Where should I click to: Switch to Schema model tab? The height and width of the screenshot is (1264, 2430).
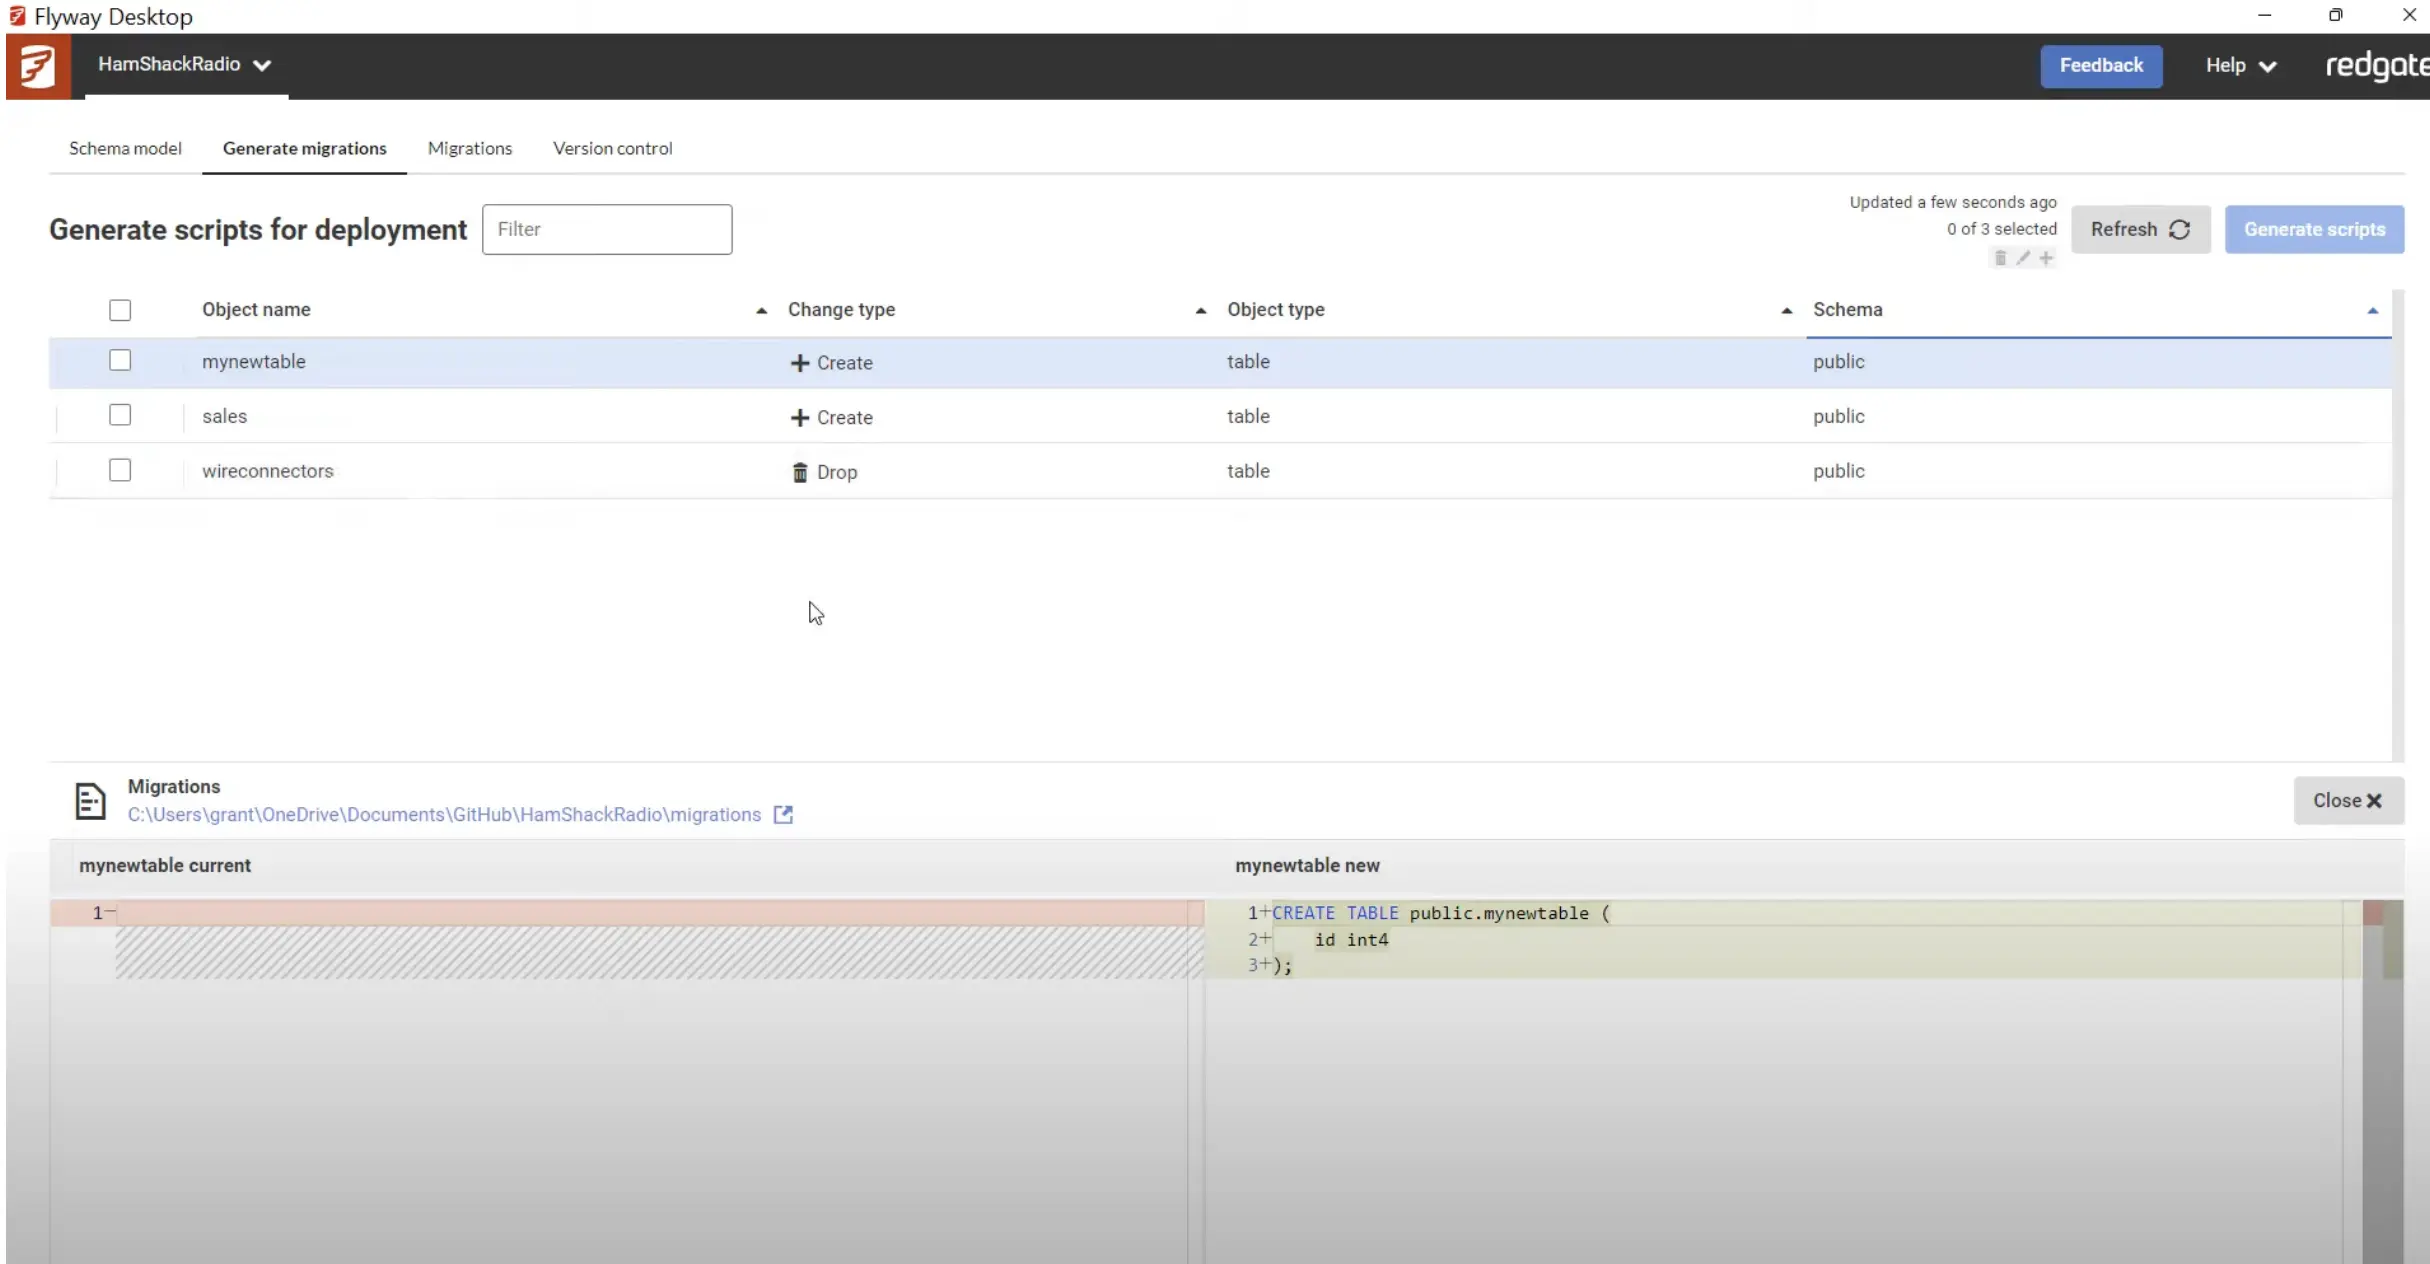(x=125, y=148)
